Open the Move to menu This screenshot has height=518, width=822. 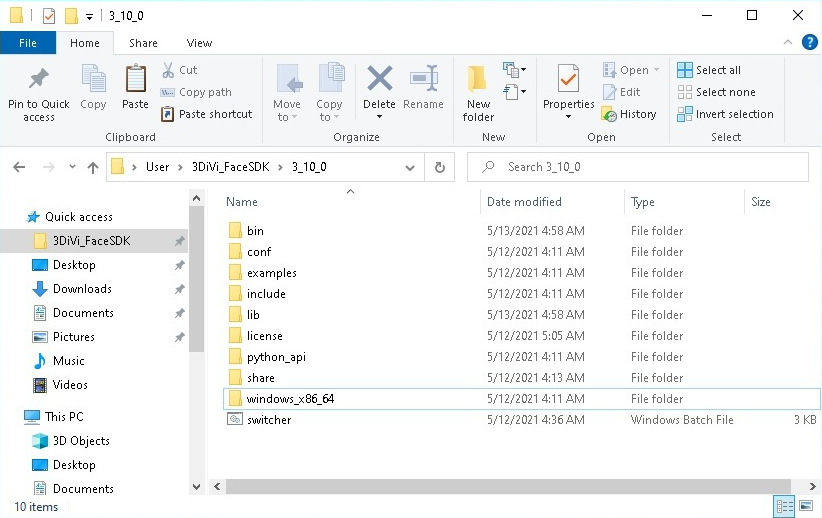tap(287, 93)
